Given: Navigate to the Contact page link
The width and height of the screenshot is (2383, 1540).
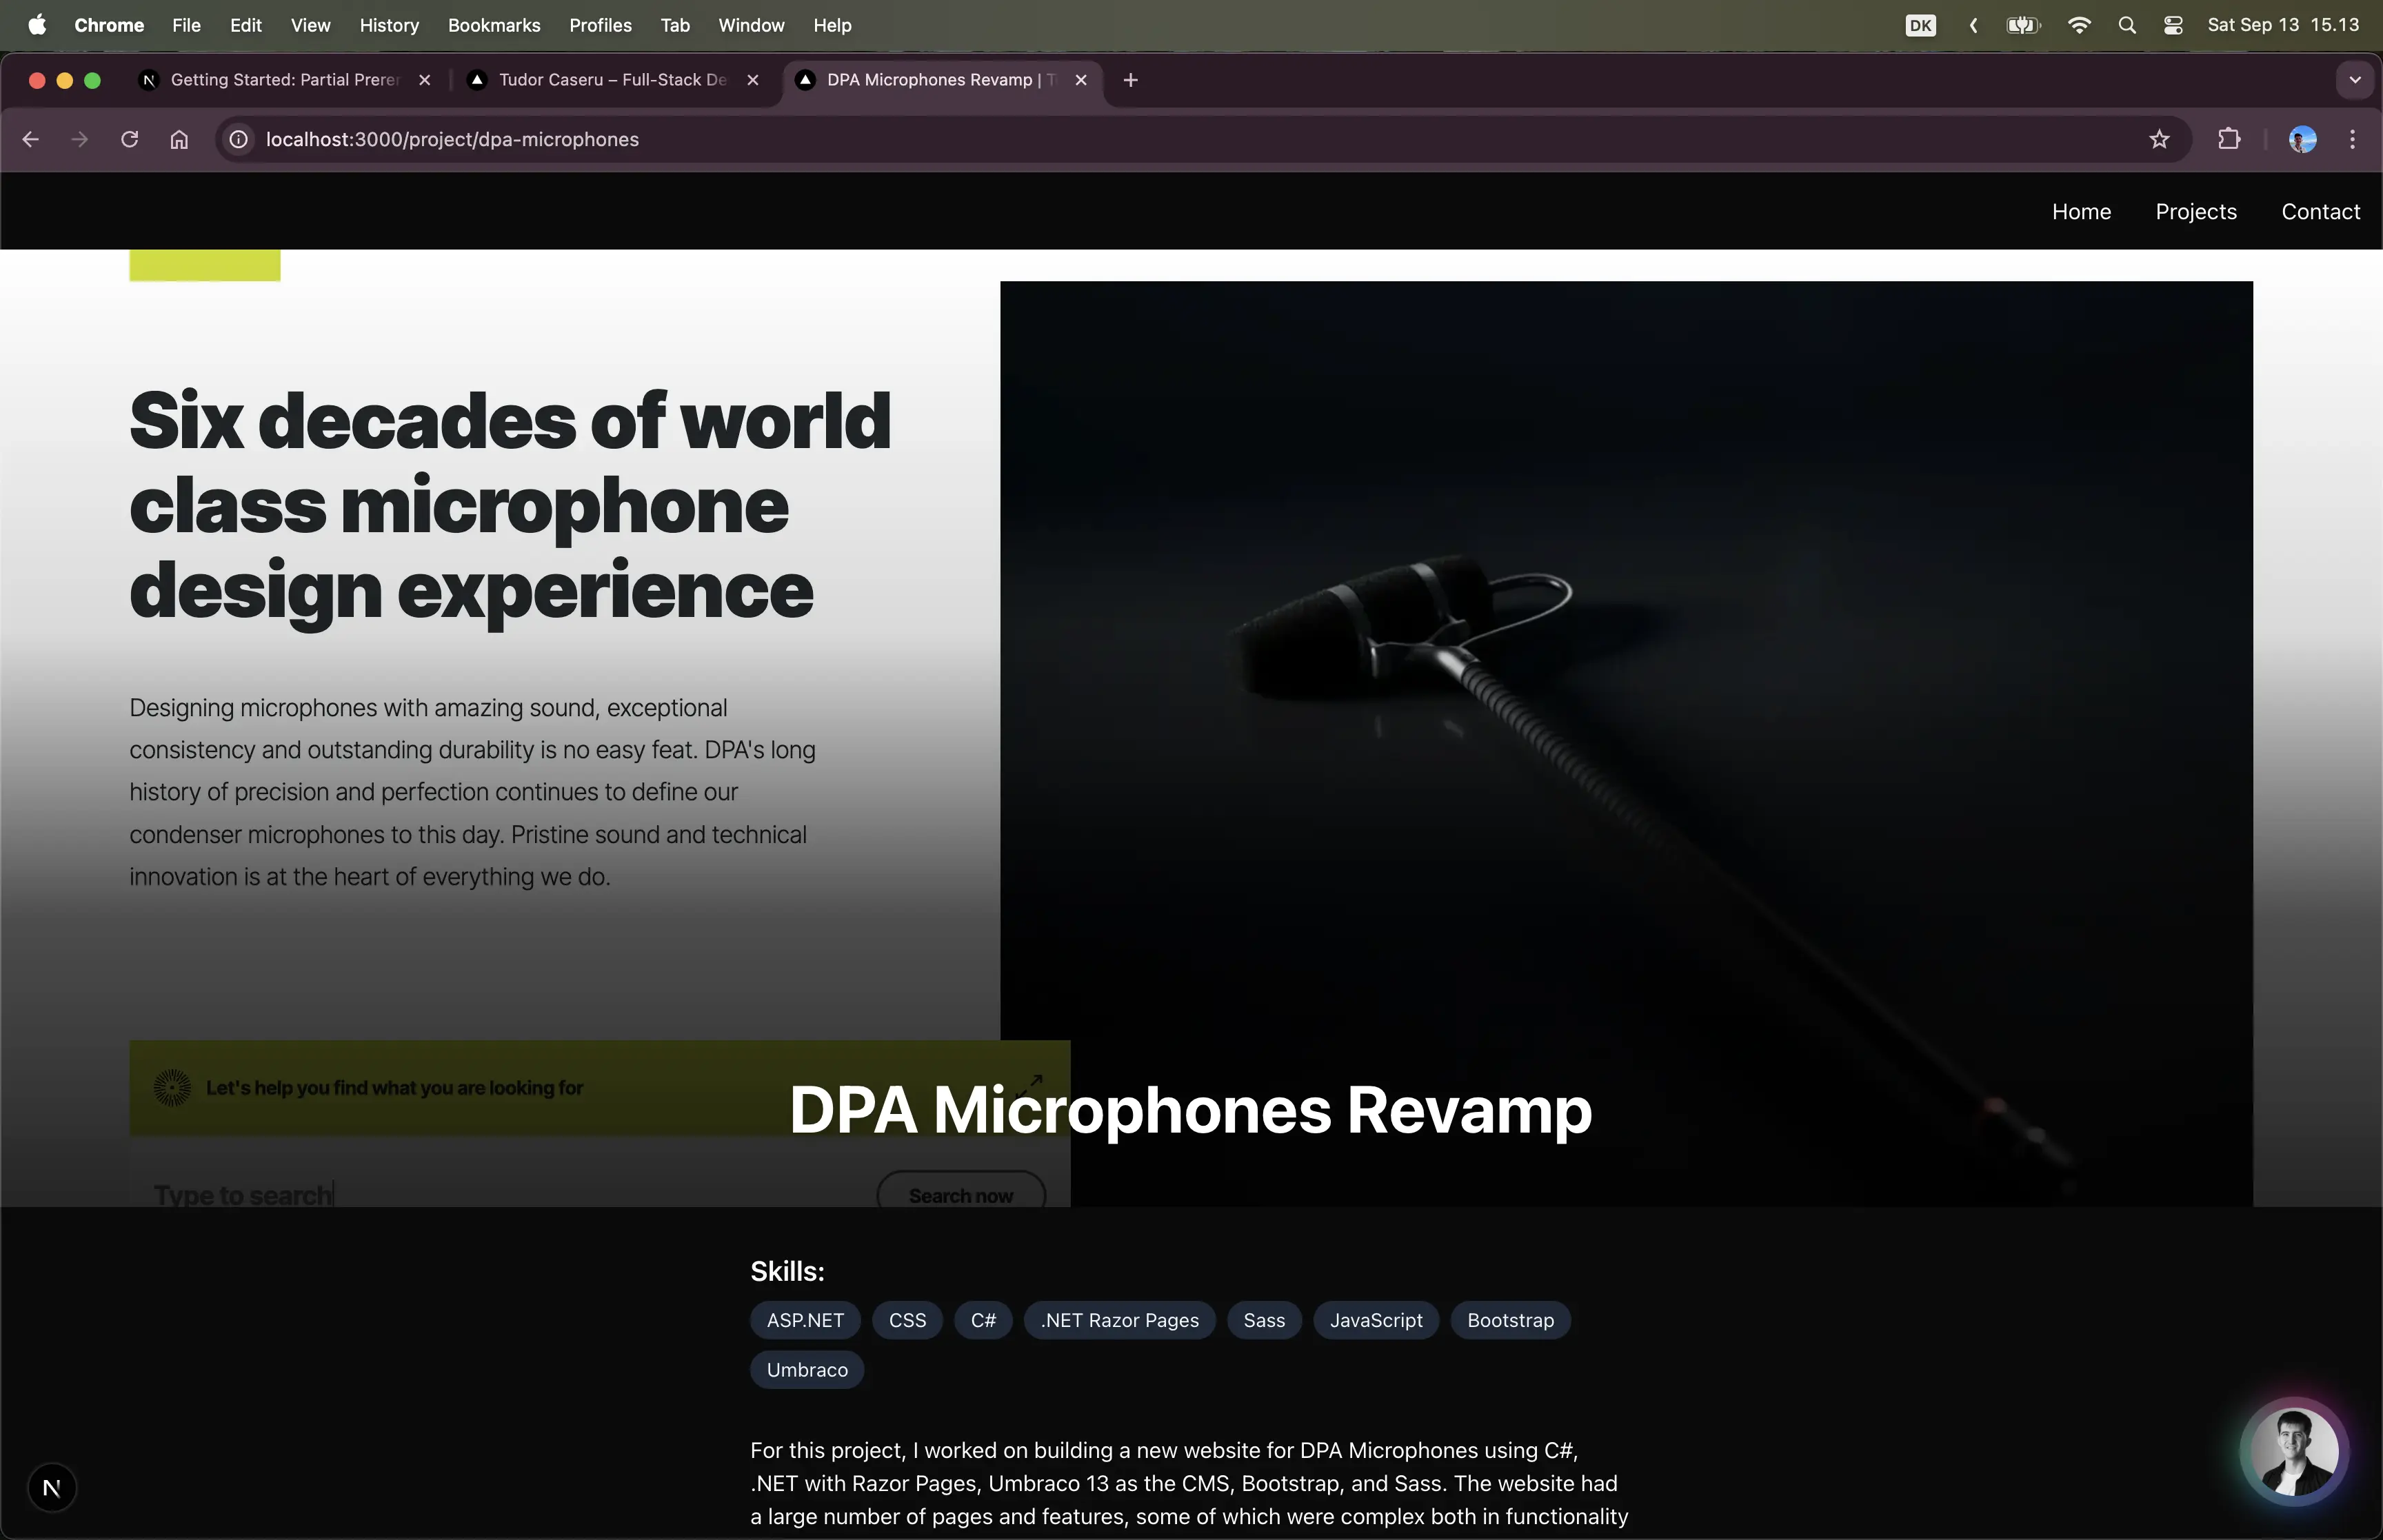Looking at the screenshot, I should coord(2320,212).
